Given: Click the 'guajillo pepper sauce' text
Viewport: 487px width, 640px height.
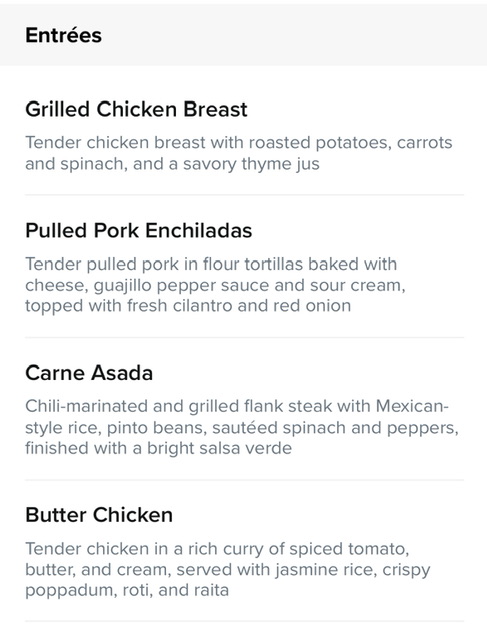Looking at the screenshot, I should pyautogui.click(x=182, y=285).
